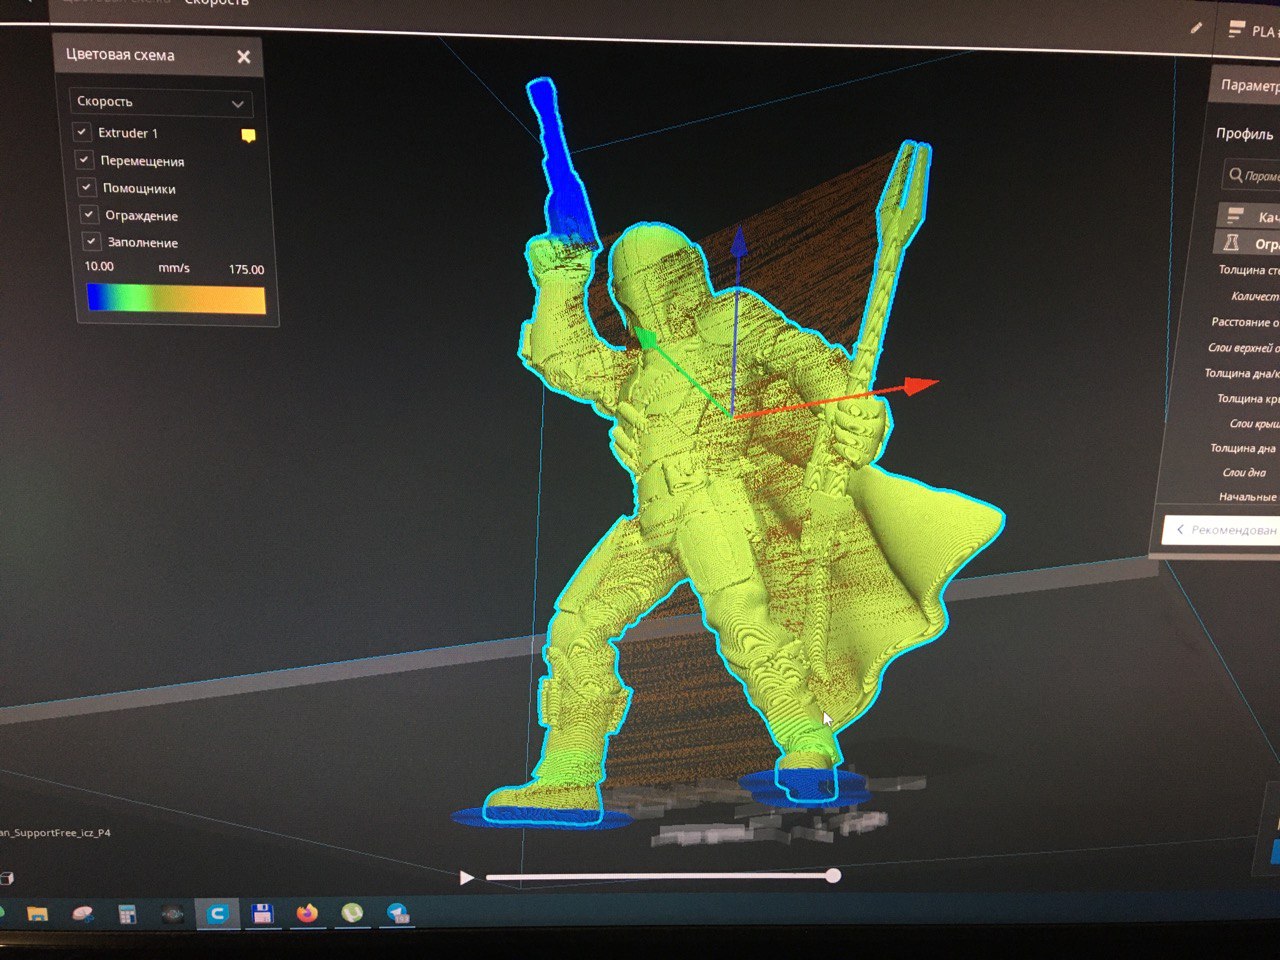Click the 175.00 maximum speed value
Screen dimensions: 1280x960
[x=246, y=270]
